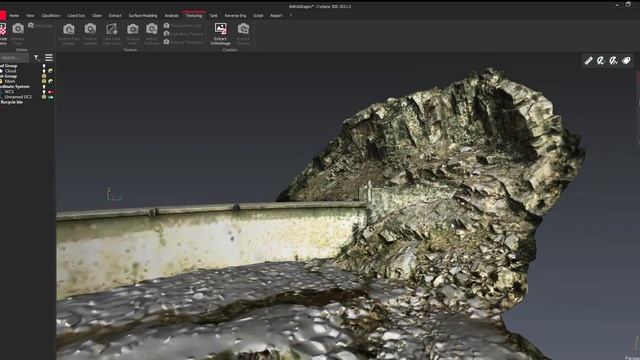This screenshot has width=640, height=360.
Task: Select the Mesh item in tree
Action: 10,81
